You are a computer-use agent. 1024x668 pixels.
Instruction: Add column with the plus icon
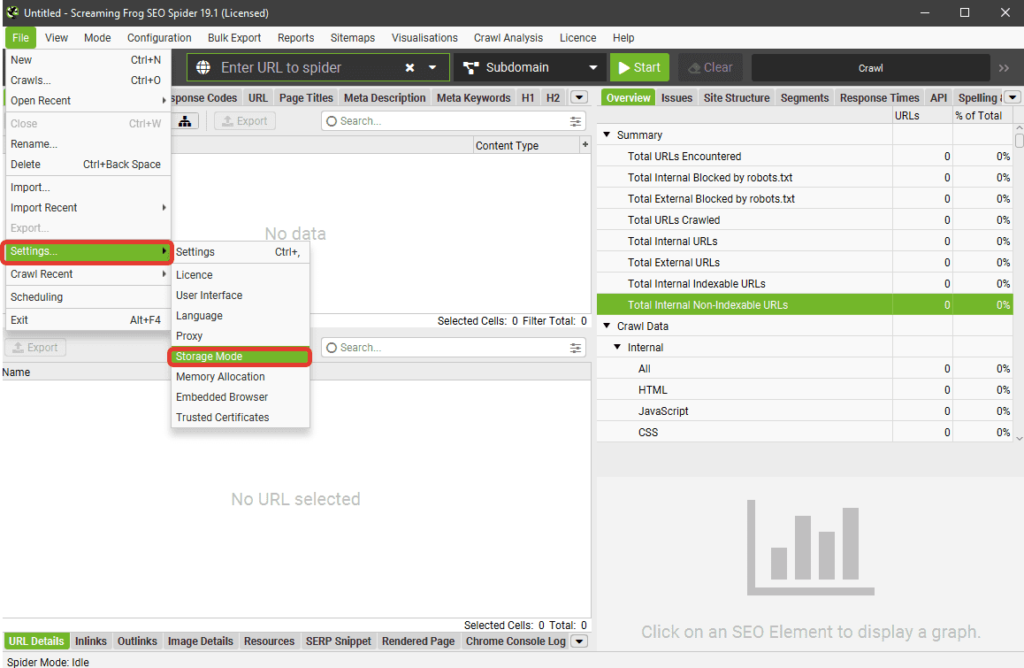pyautogui.click(x=585, y=145)
